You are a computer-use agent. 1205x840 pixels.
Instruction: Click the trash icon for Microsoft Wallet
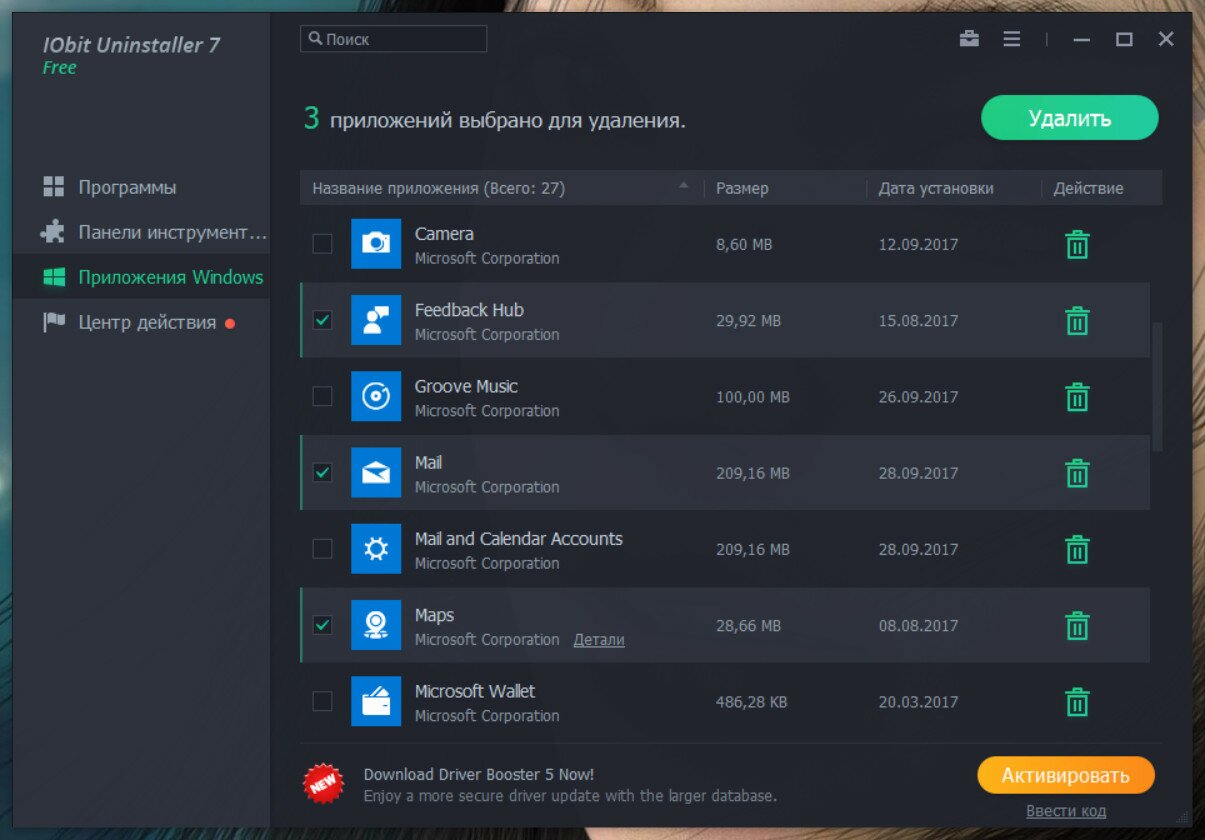[1077, 702]
